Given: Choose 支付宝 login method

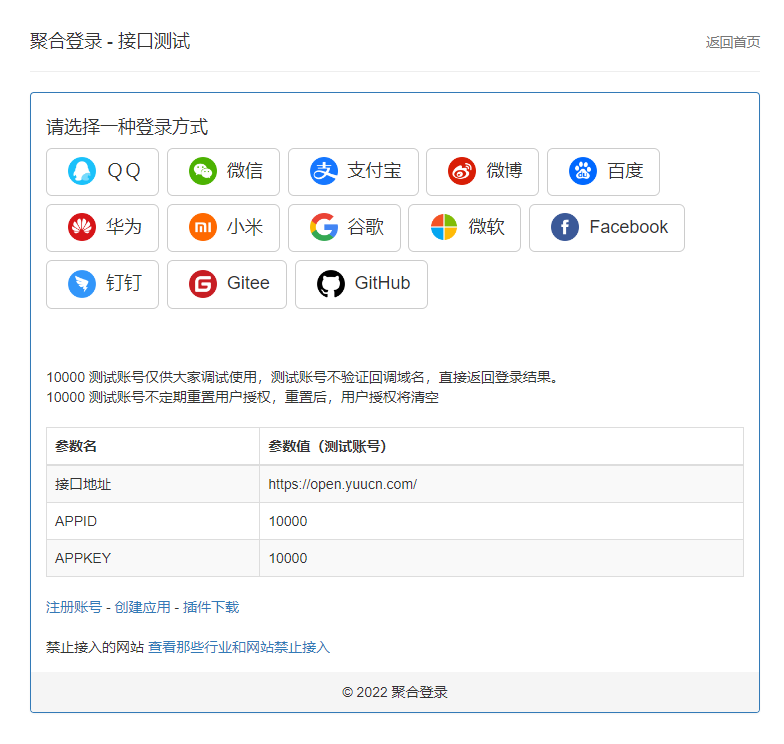Looking at the screenshot, I should (354, 172).
